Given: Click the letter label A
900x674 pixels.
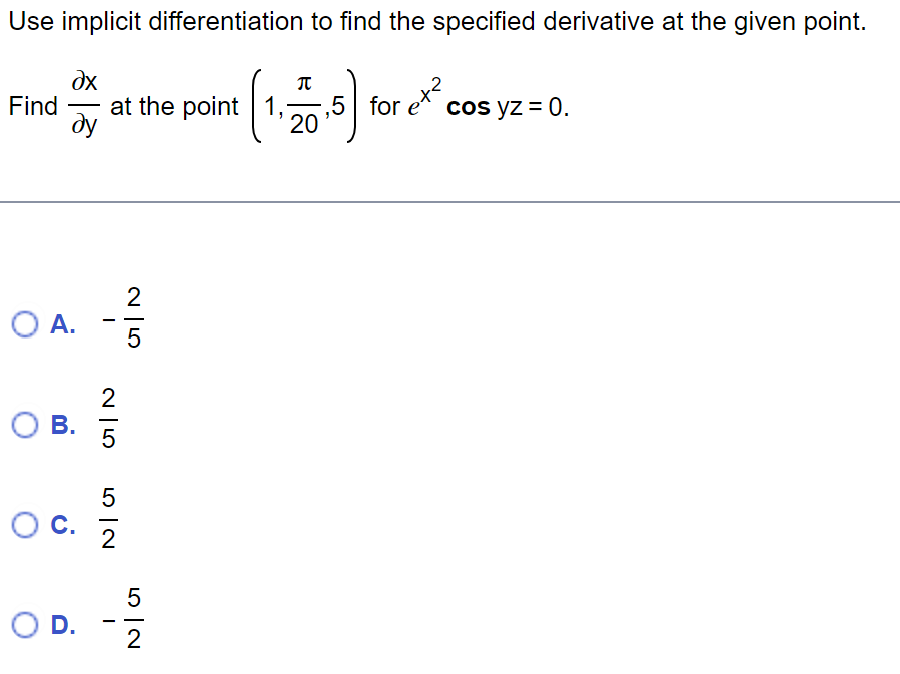Looking at the screenshot, I should [x=62, y=322].
